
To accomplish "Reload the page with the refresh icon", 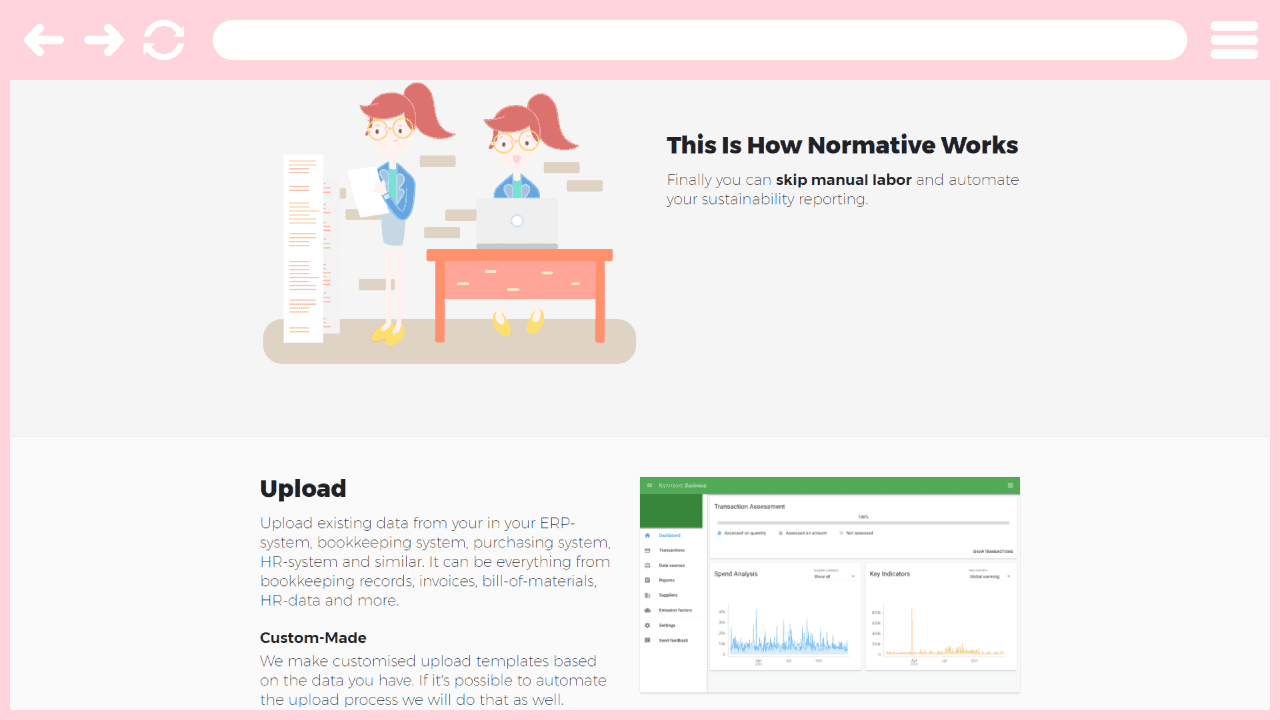I will pyautogui.click(x=164, y=40).
